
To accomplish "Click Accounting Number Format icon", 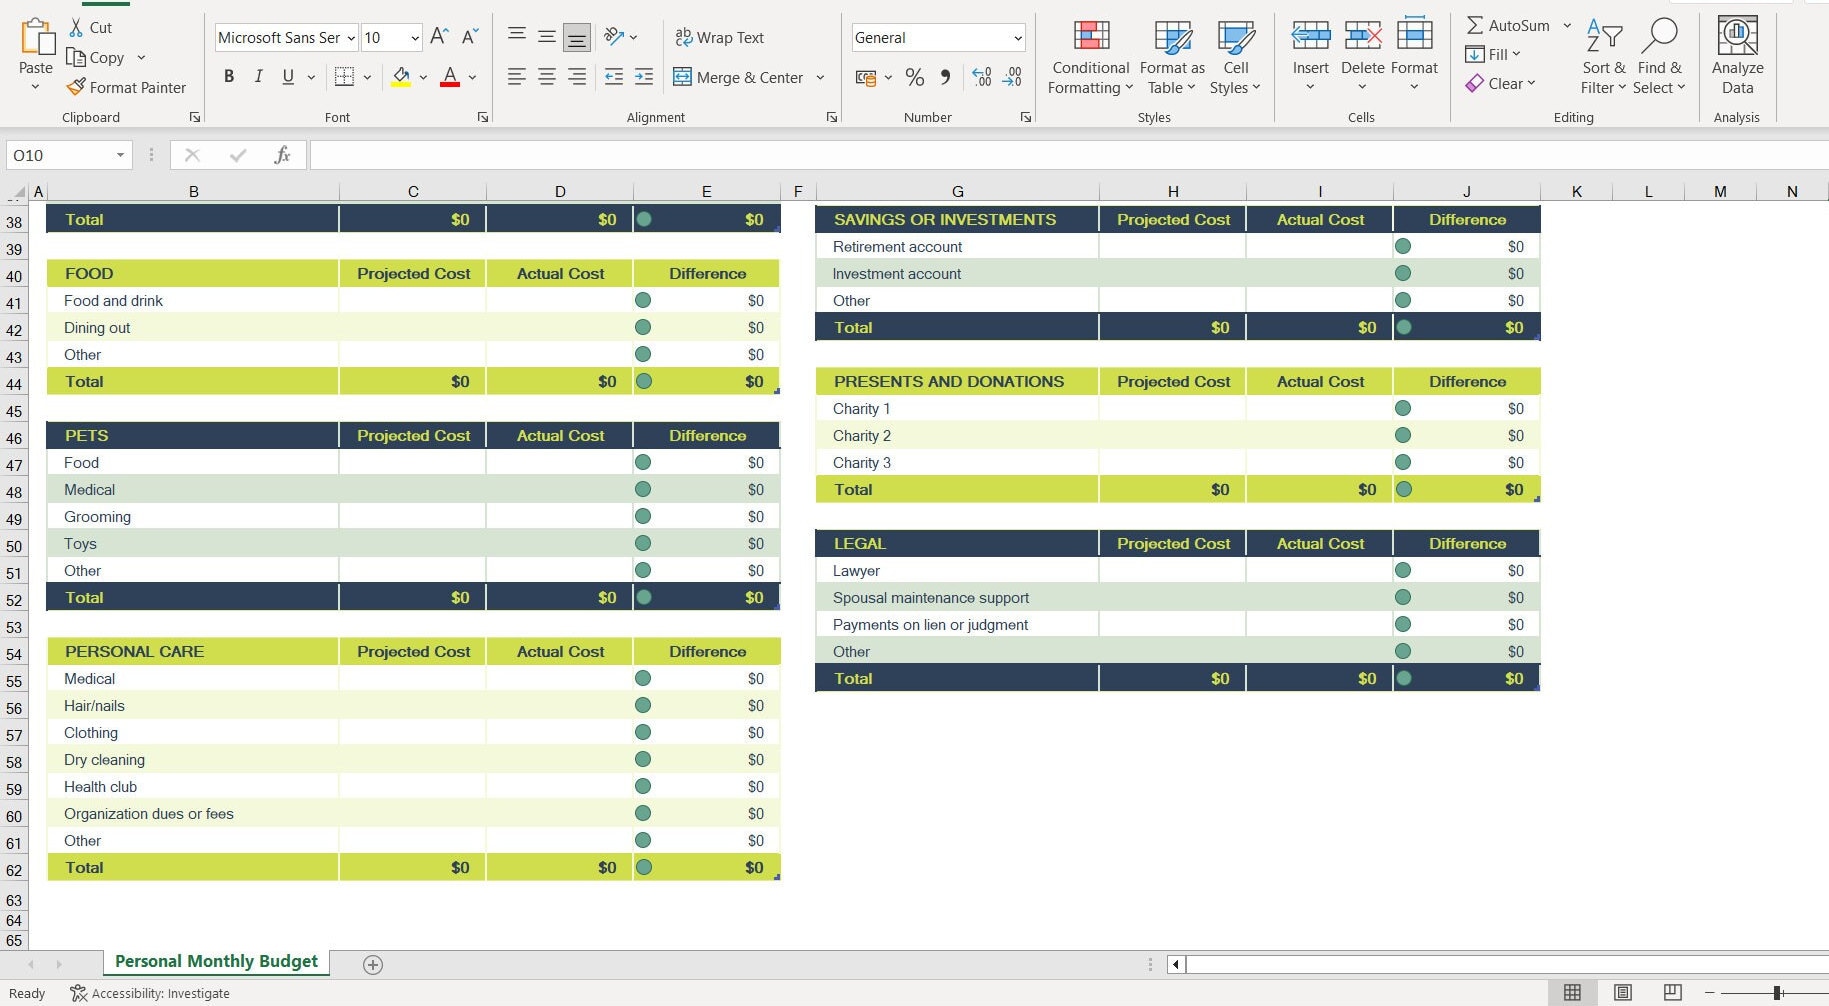I will coord(866,77).
